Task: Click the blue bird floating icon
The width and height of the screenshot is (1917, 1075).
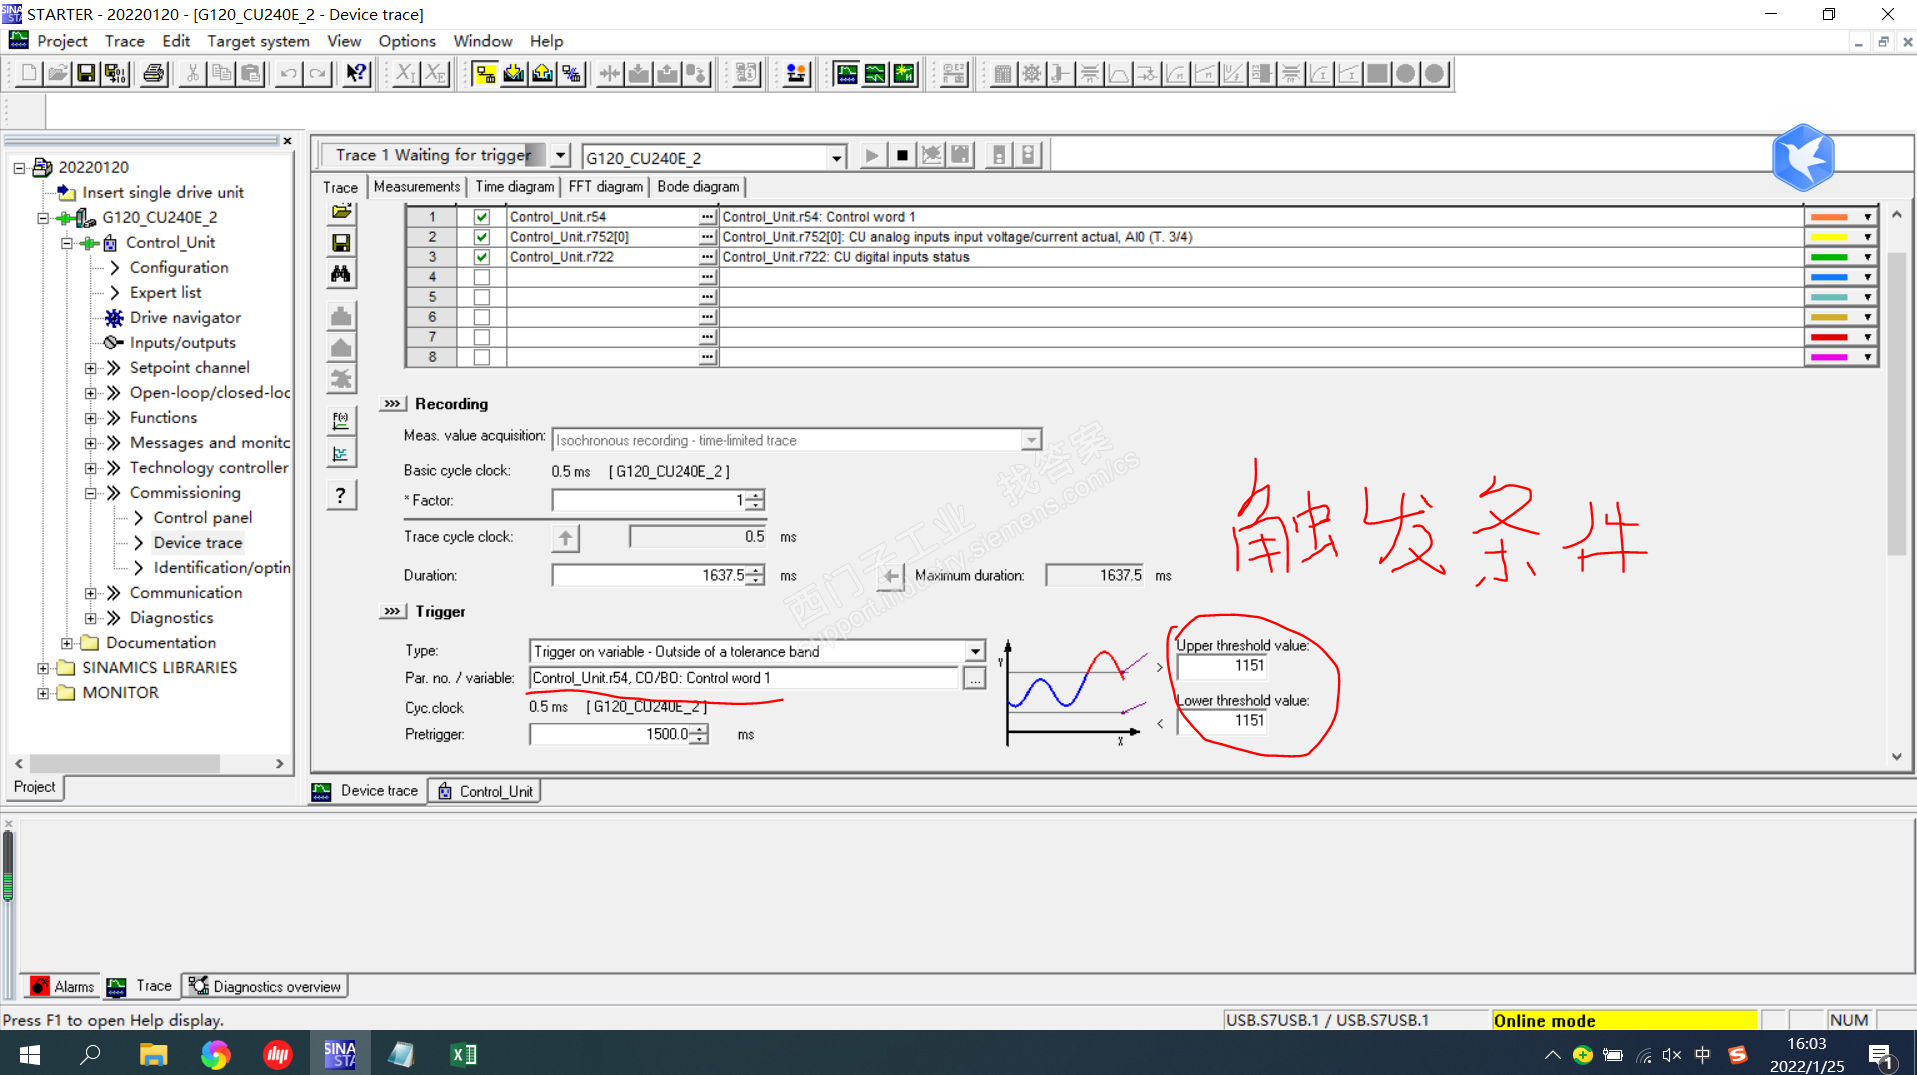Action: click(x=1803, y=157)
